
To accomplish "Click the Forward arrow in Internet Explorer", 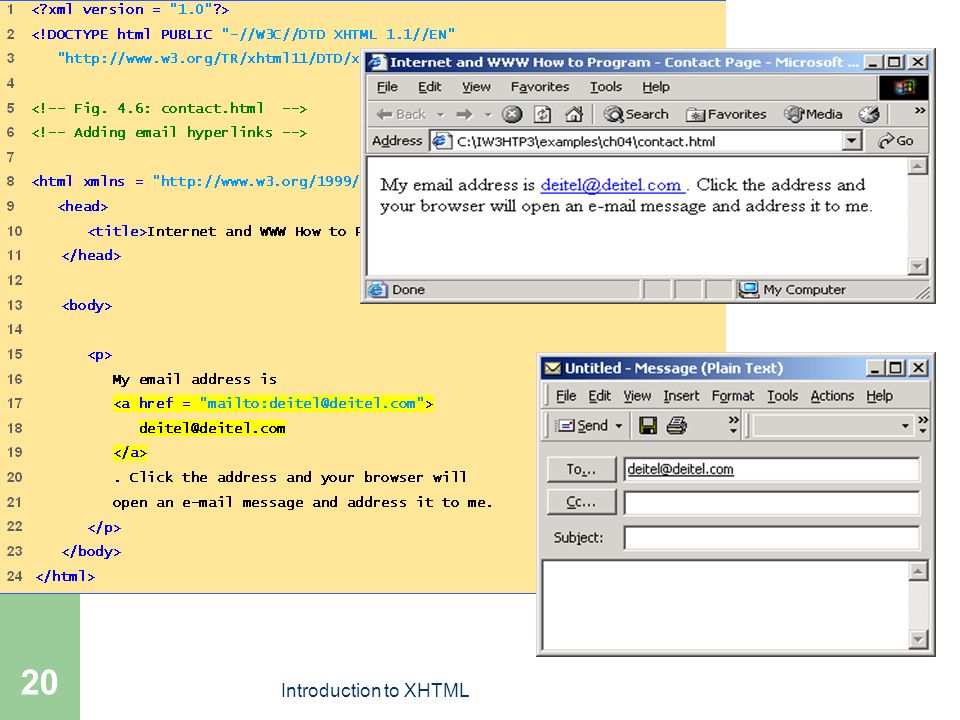I will (465, 114).
